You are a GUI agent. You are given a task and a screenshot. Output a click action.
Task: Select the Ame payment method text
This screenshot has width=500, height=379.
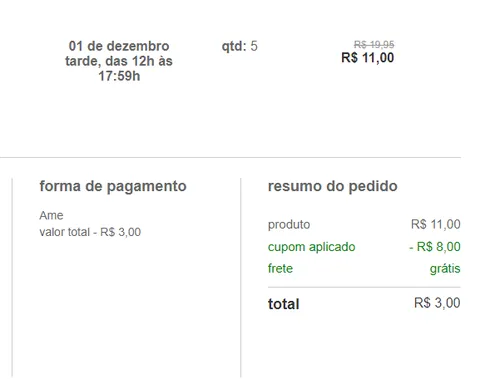point(51,215)
